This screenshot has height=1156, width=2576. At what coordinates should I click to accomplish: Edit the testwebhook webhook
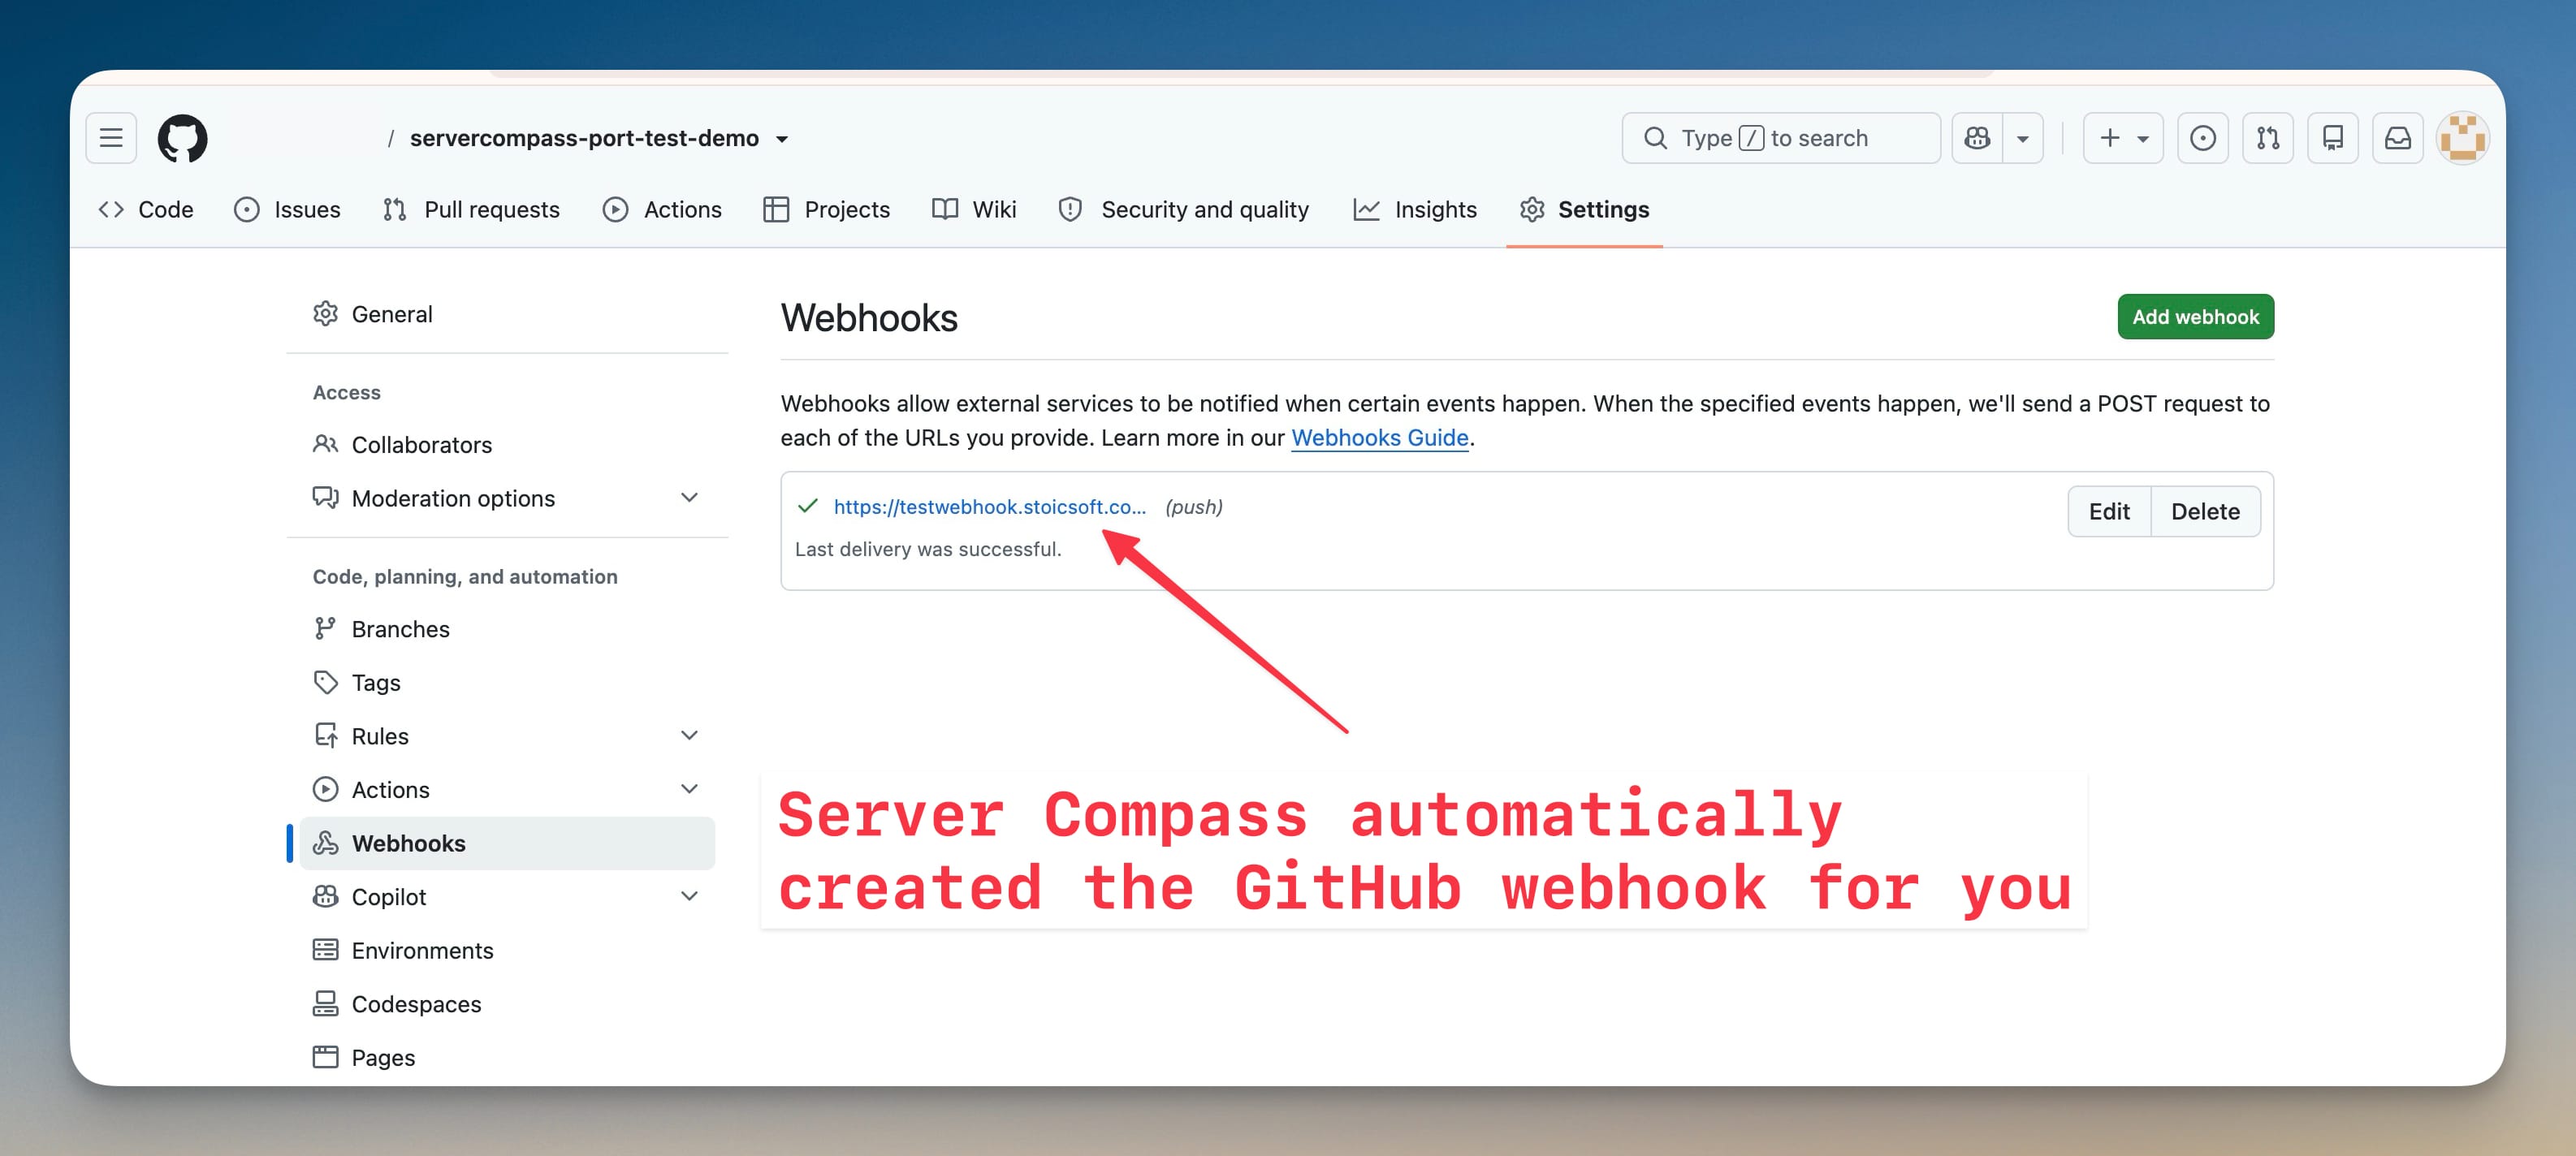click(2109, 511)
